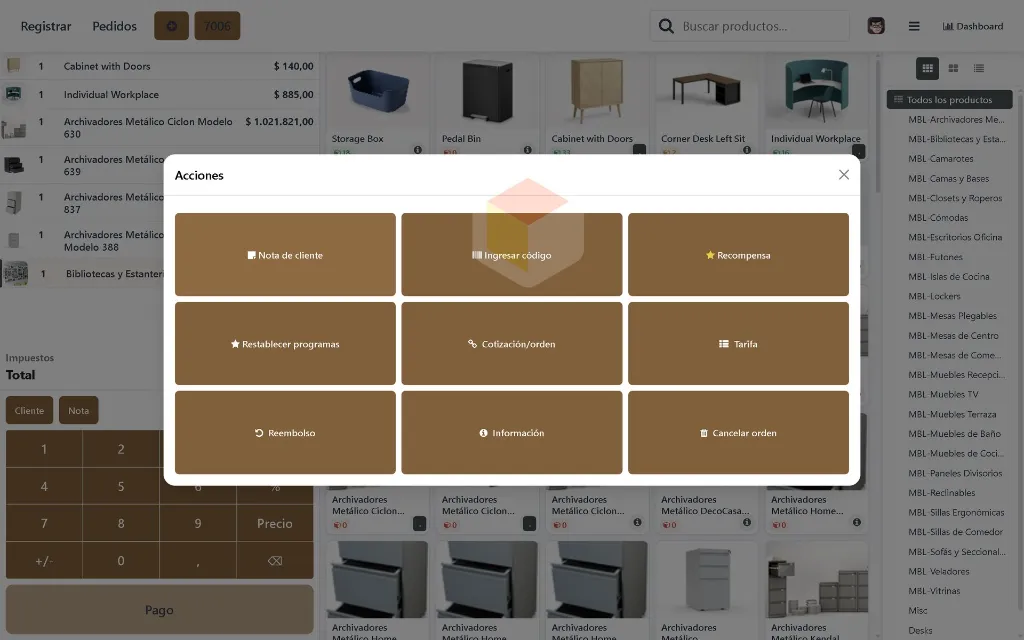Select MBL-Sillas Ergonómicas category

click(x=956, y=512)
